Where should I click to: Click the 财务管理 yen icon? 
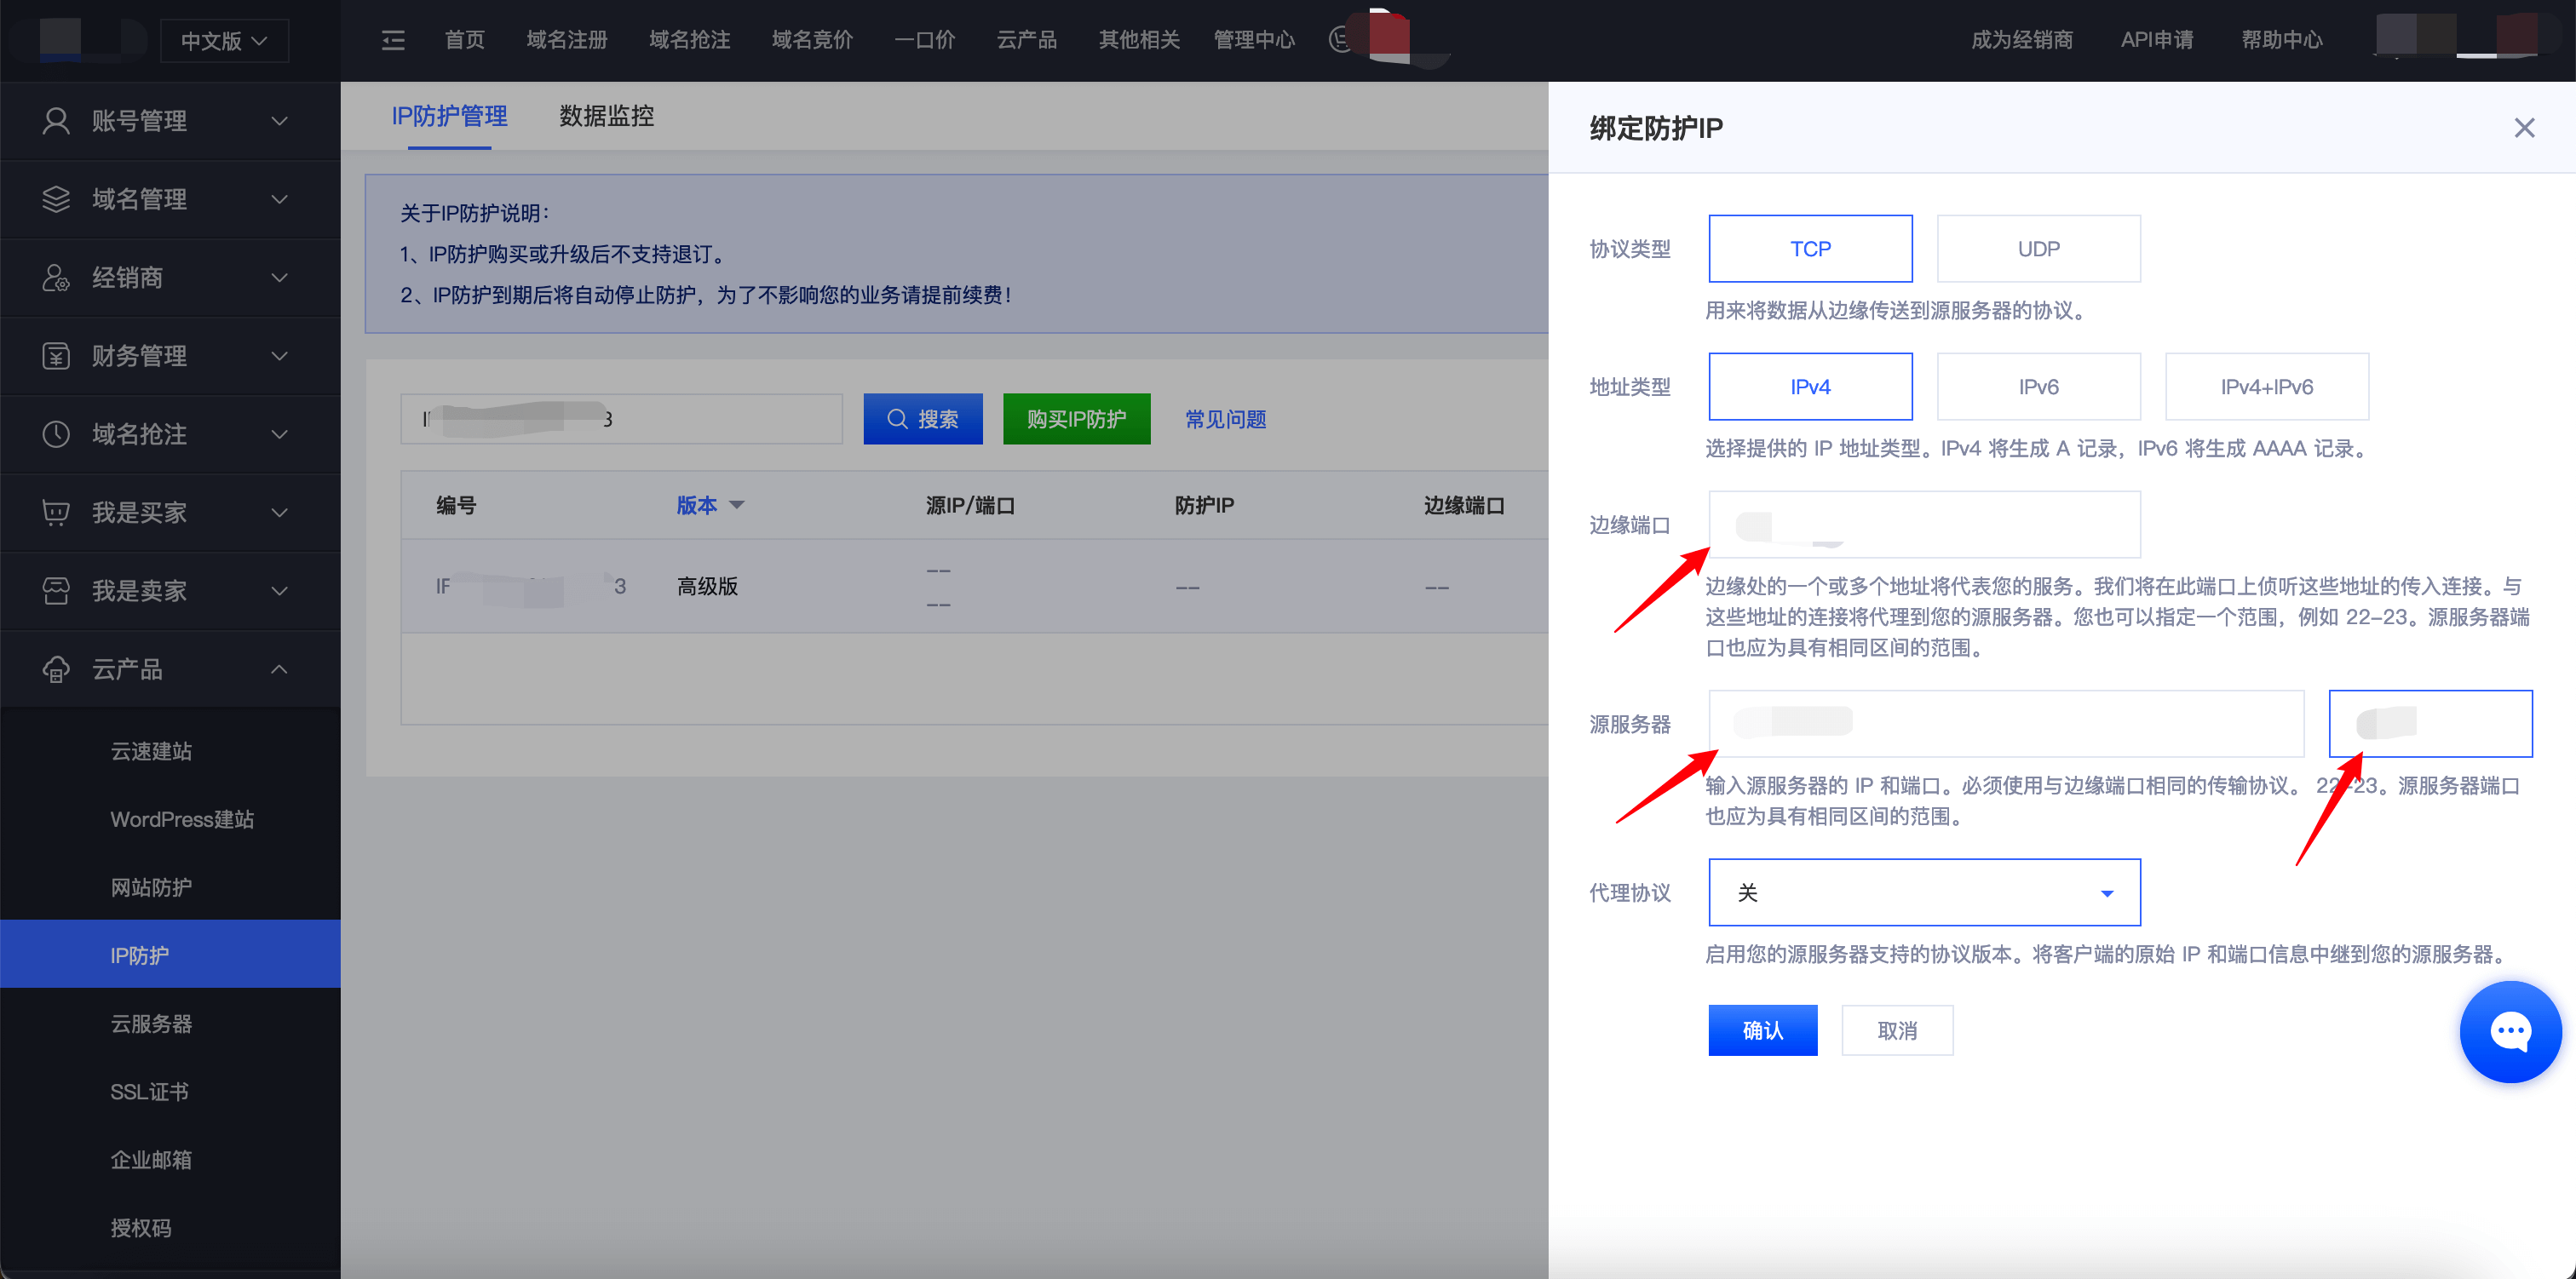click(56, 356)
